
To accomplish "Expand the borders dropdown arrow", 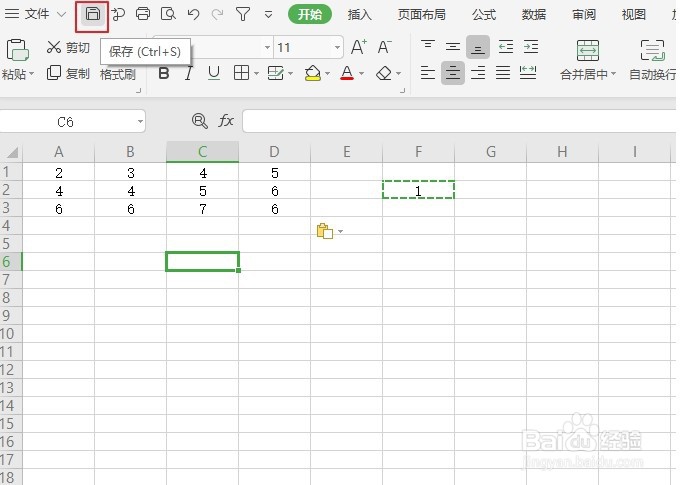I will point(256,73).
